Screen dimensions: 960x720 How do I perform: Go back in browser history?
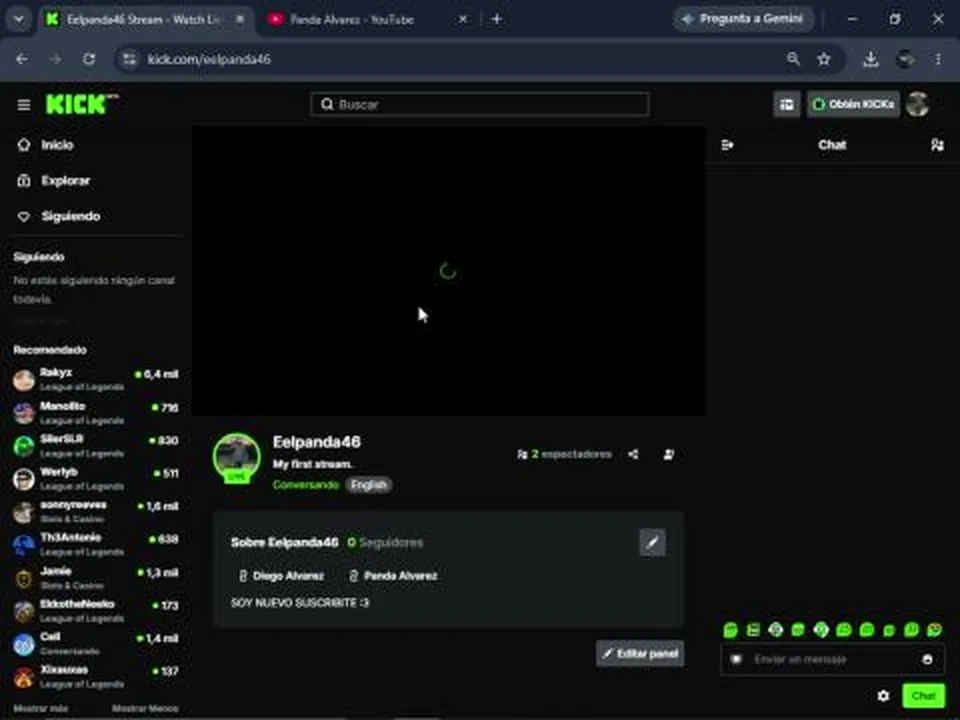pos(22,59)
